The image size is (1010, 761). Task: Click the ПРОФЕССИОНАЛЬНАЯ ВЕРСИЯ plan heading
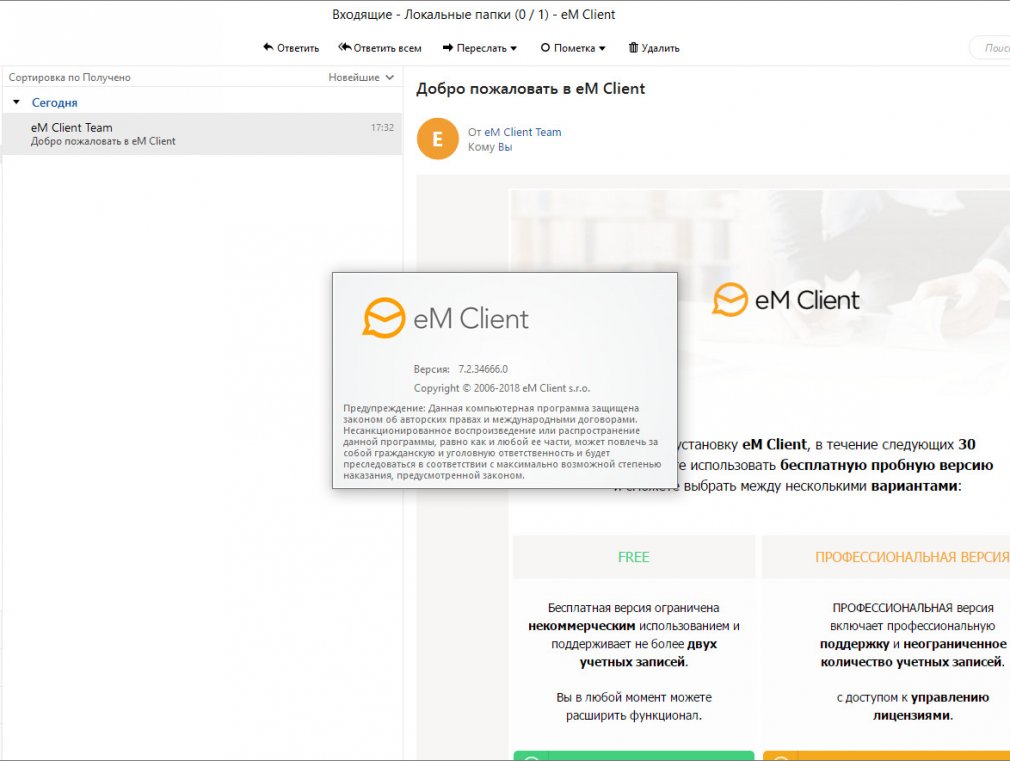point(911,557)
